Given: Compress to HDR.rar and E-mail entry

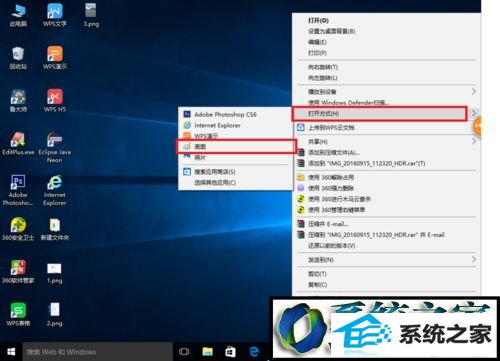Looking at the screenshot, I should [386, 235].
